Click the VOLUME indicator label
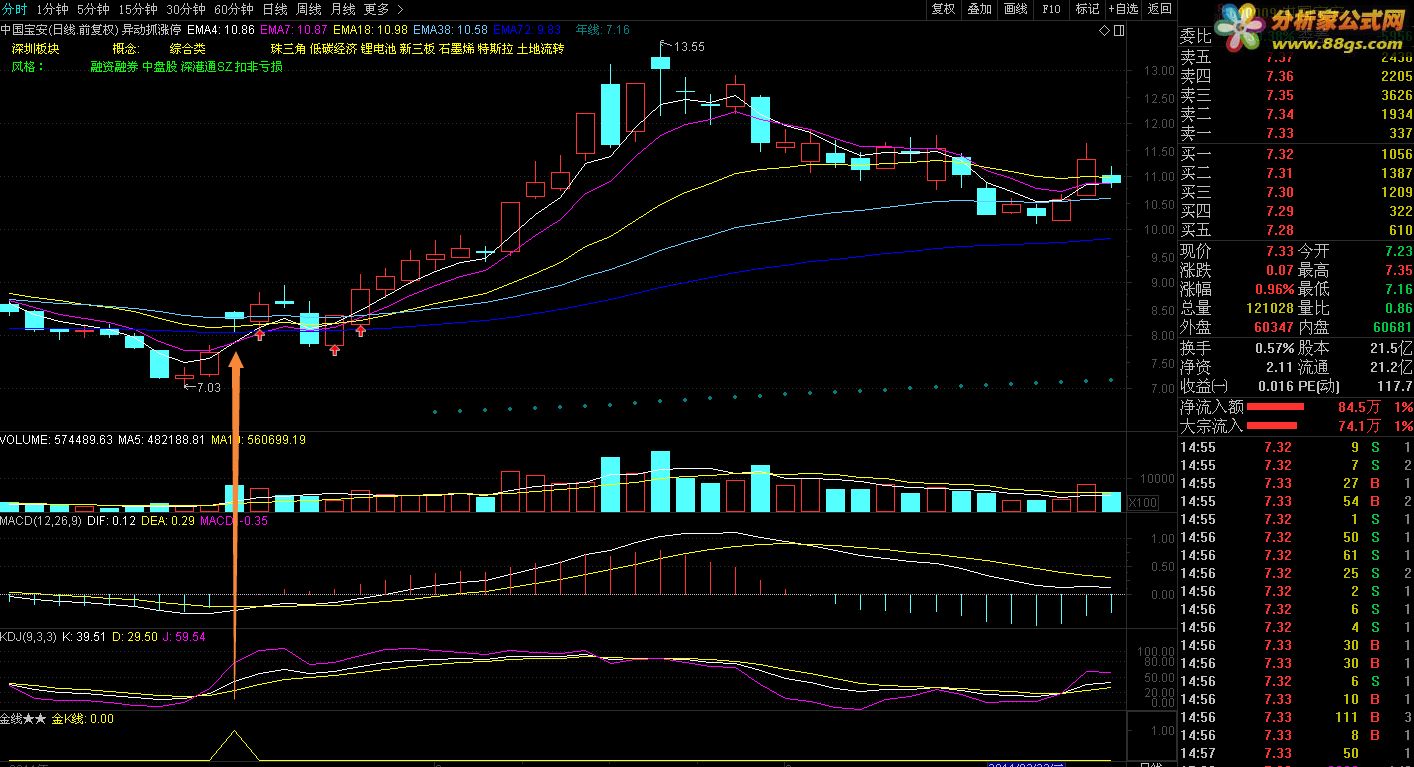 click(x=26, y=439)
